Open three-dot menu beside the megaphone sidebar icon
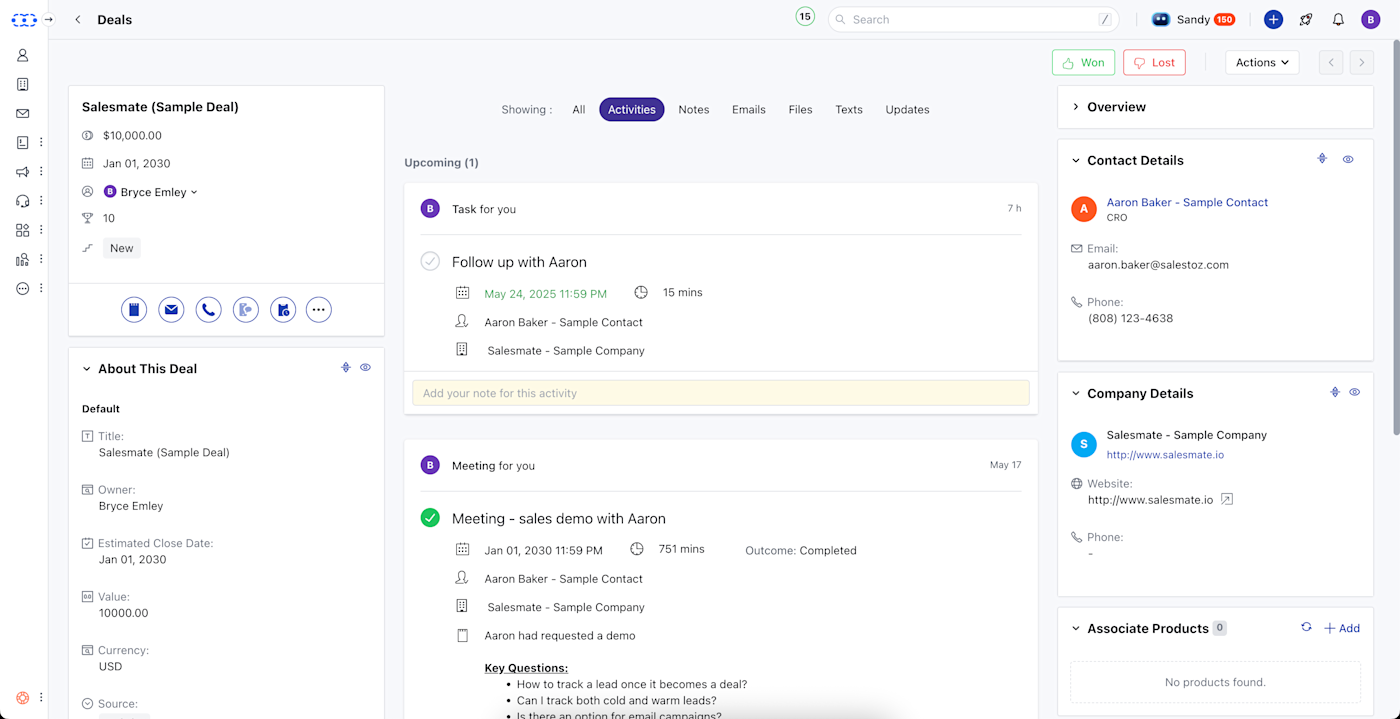1400x719 pixels. click(41, 172)
